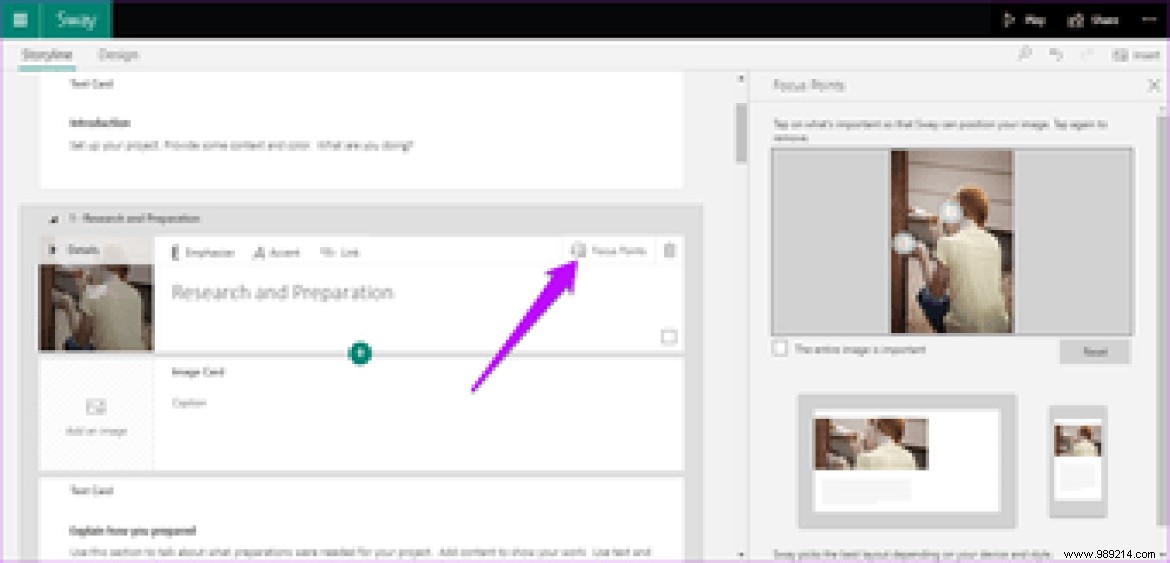Click the storyline vertical scrollbar thumb

click(740, 132)
